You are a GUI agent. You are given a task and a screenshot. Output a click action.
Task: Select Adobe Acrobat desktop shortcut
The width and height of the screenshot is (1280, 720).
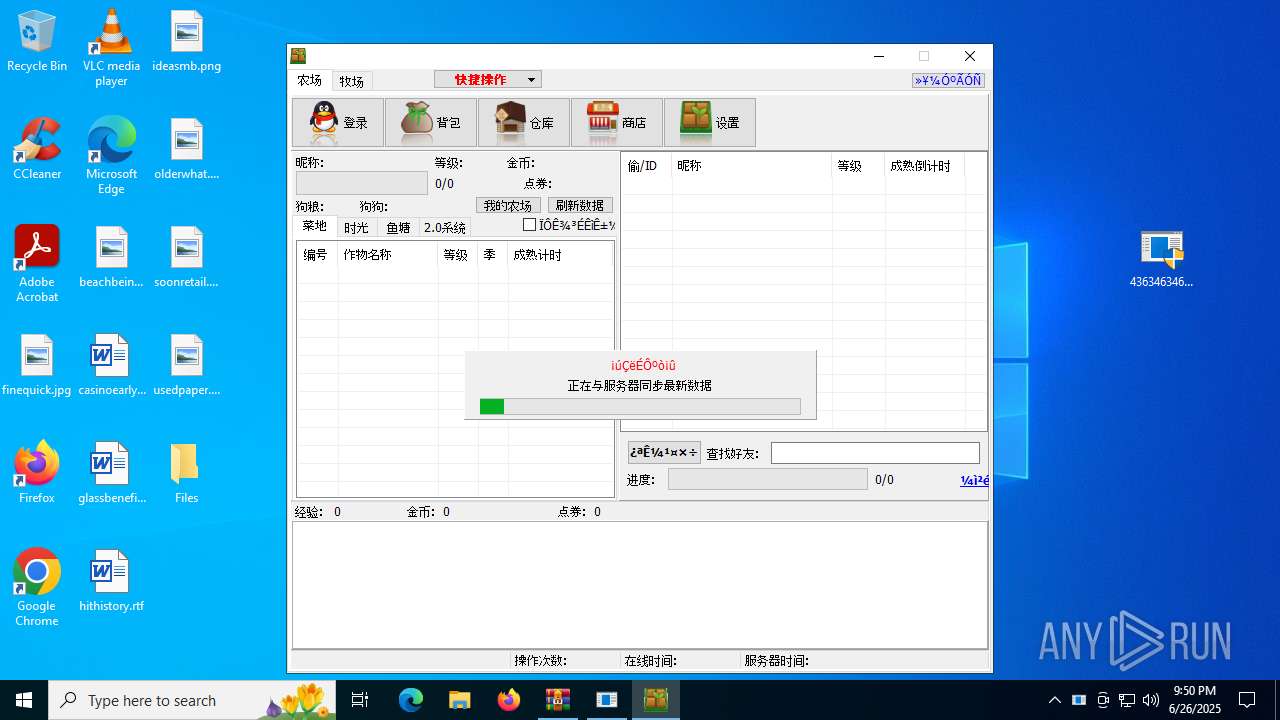(x=37, y=264)
